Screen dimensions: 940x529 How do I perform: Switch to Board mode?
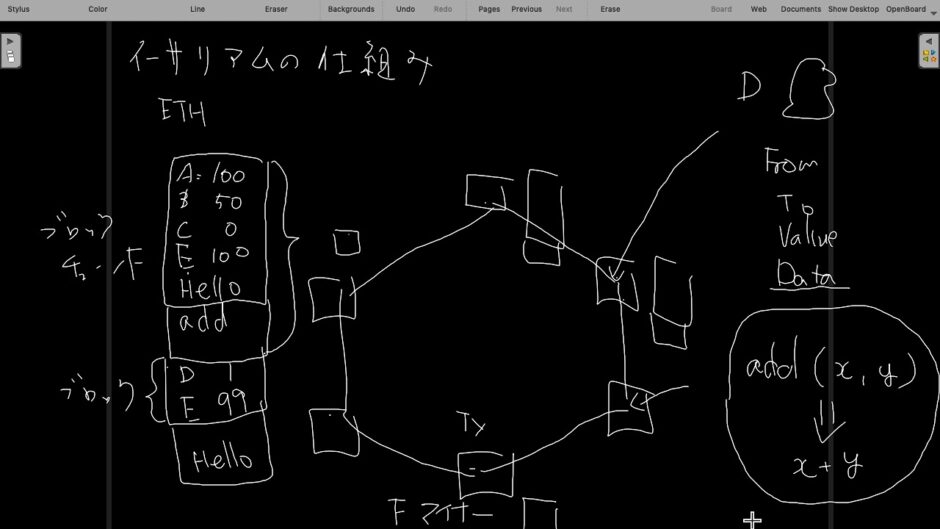(721, 9)
